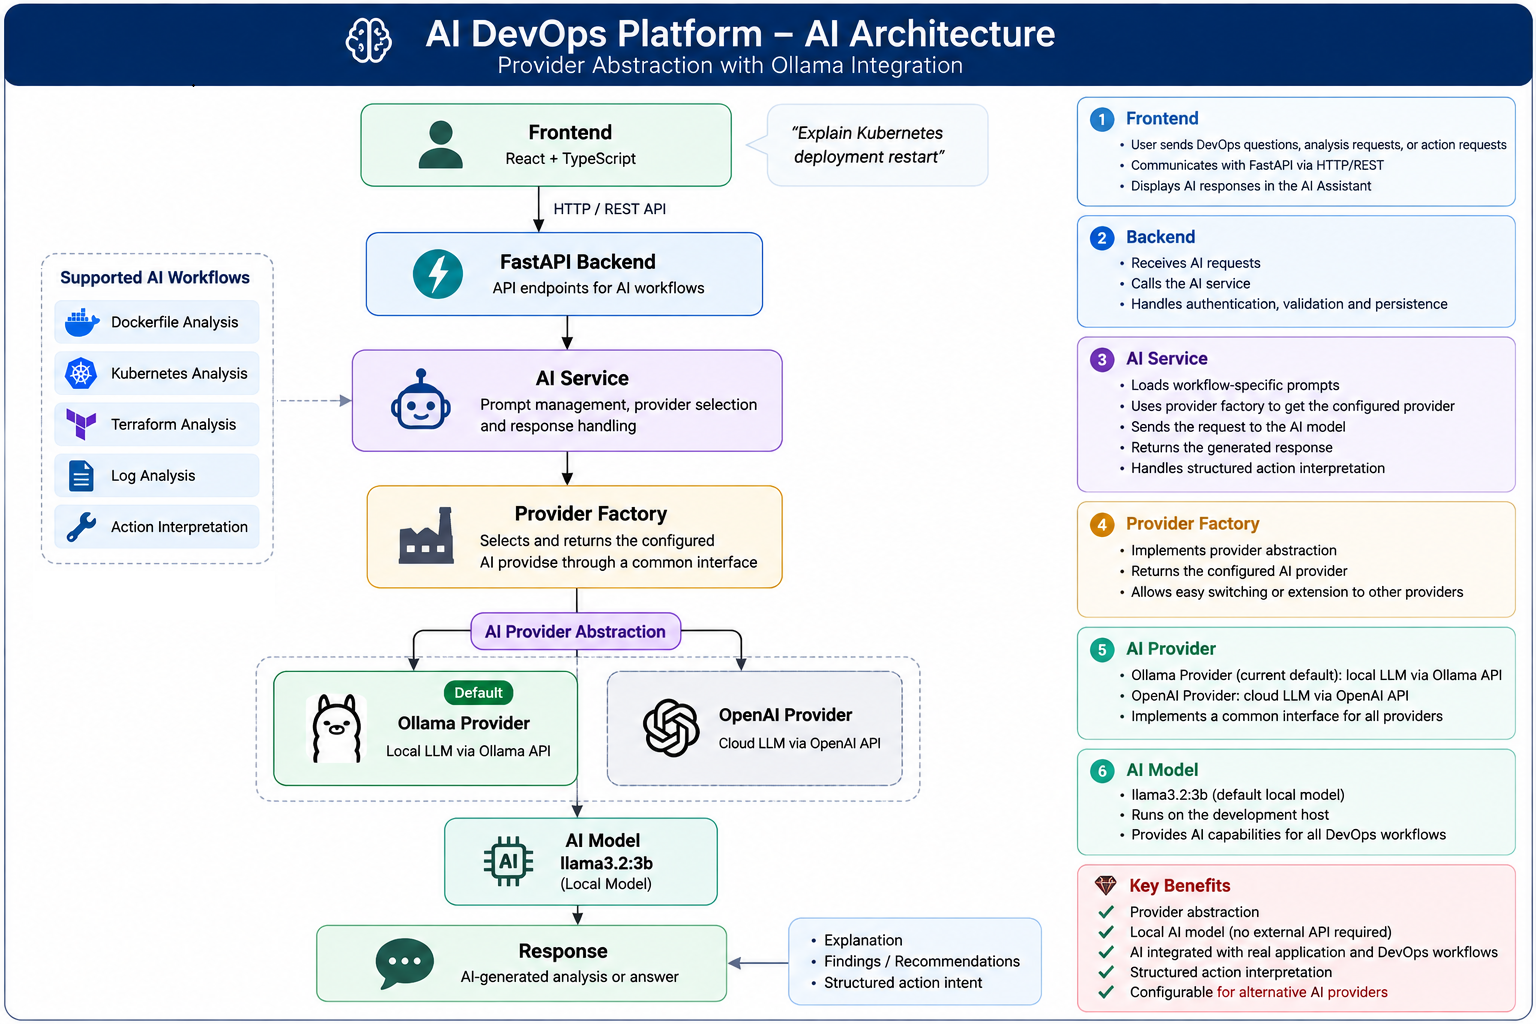Click the Terraform logo icon
Viewport: 1536px width, 1024px height.
click(x=81, y=424)
